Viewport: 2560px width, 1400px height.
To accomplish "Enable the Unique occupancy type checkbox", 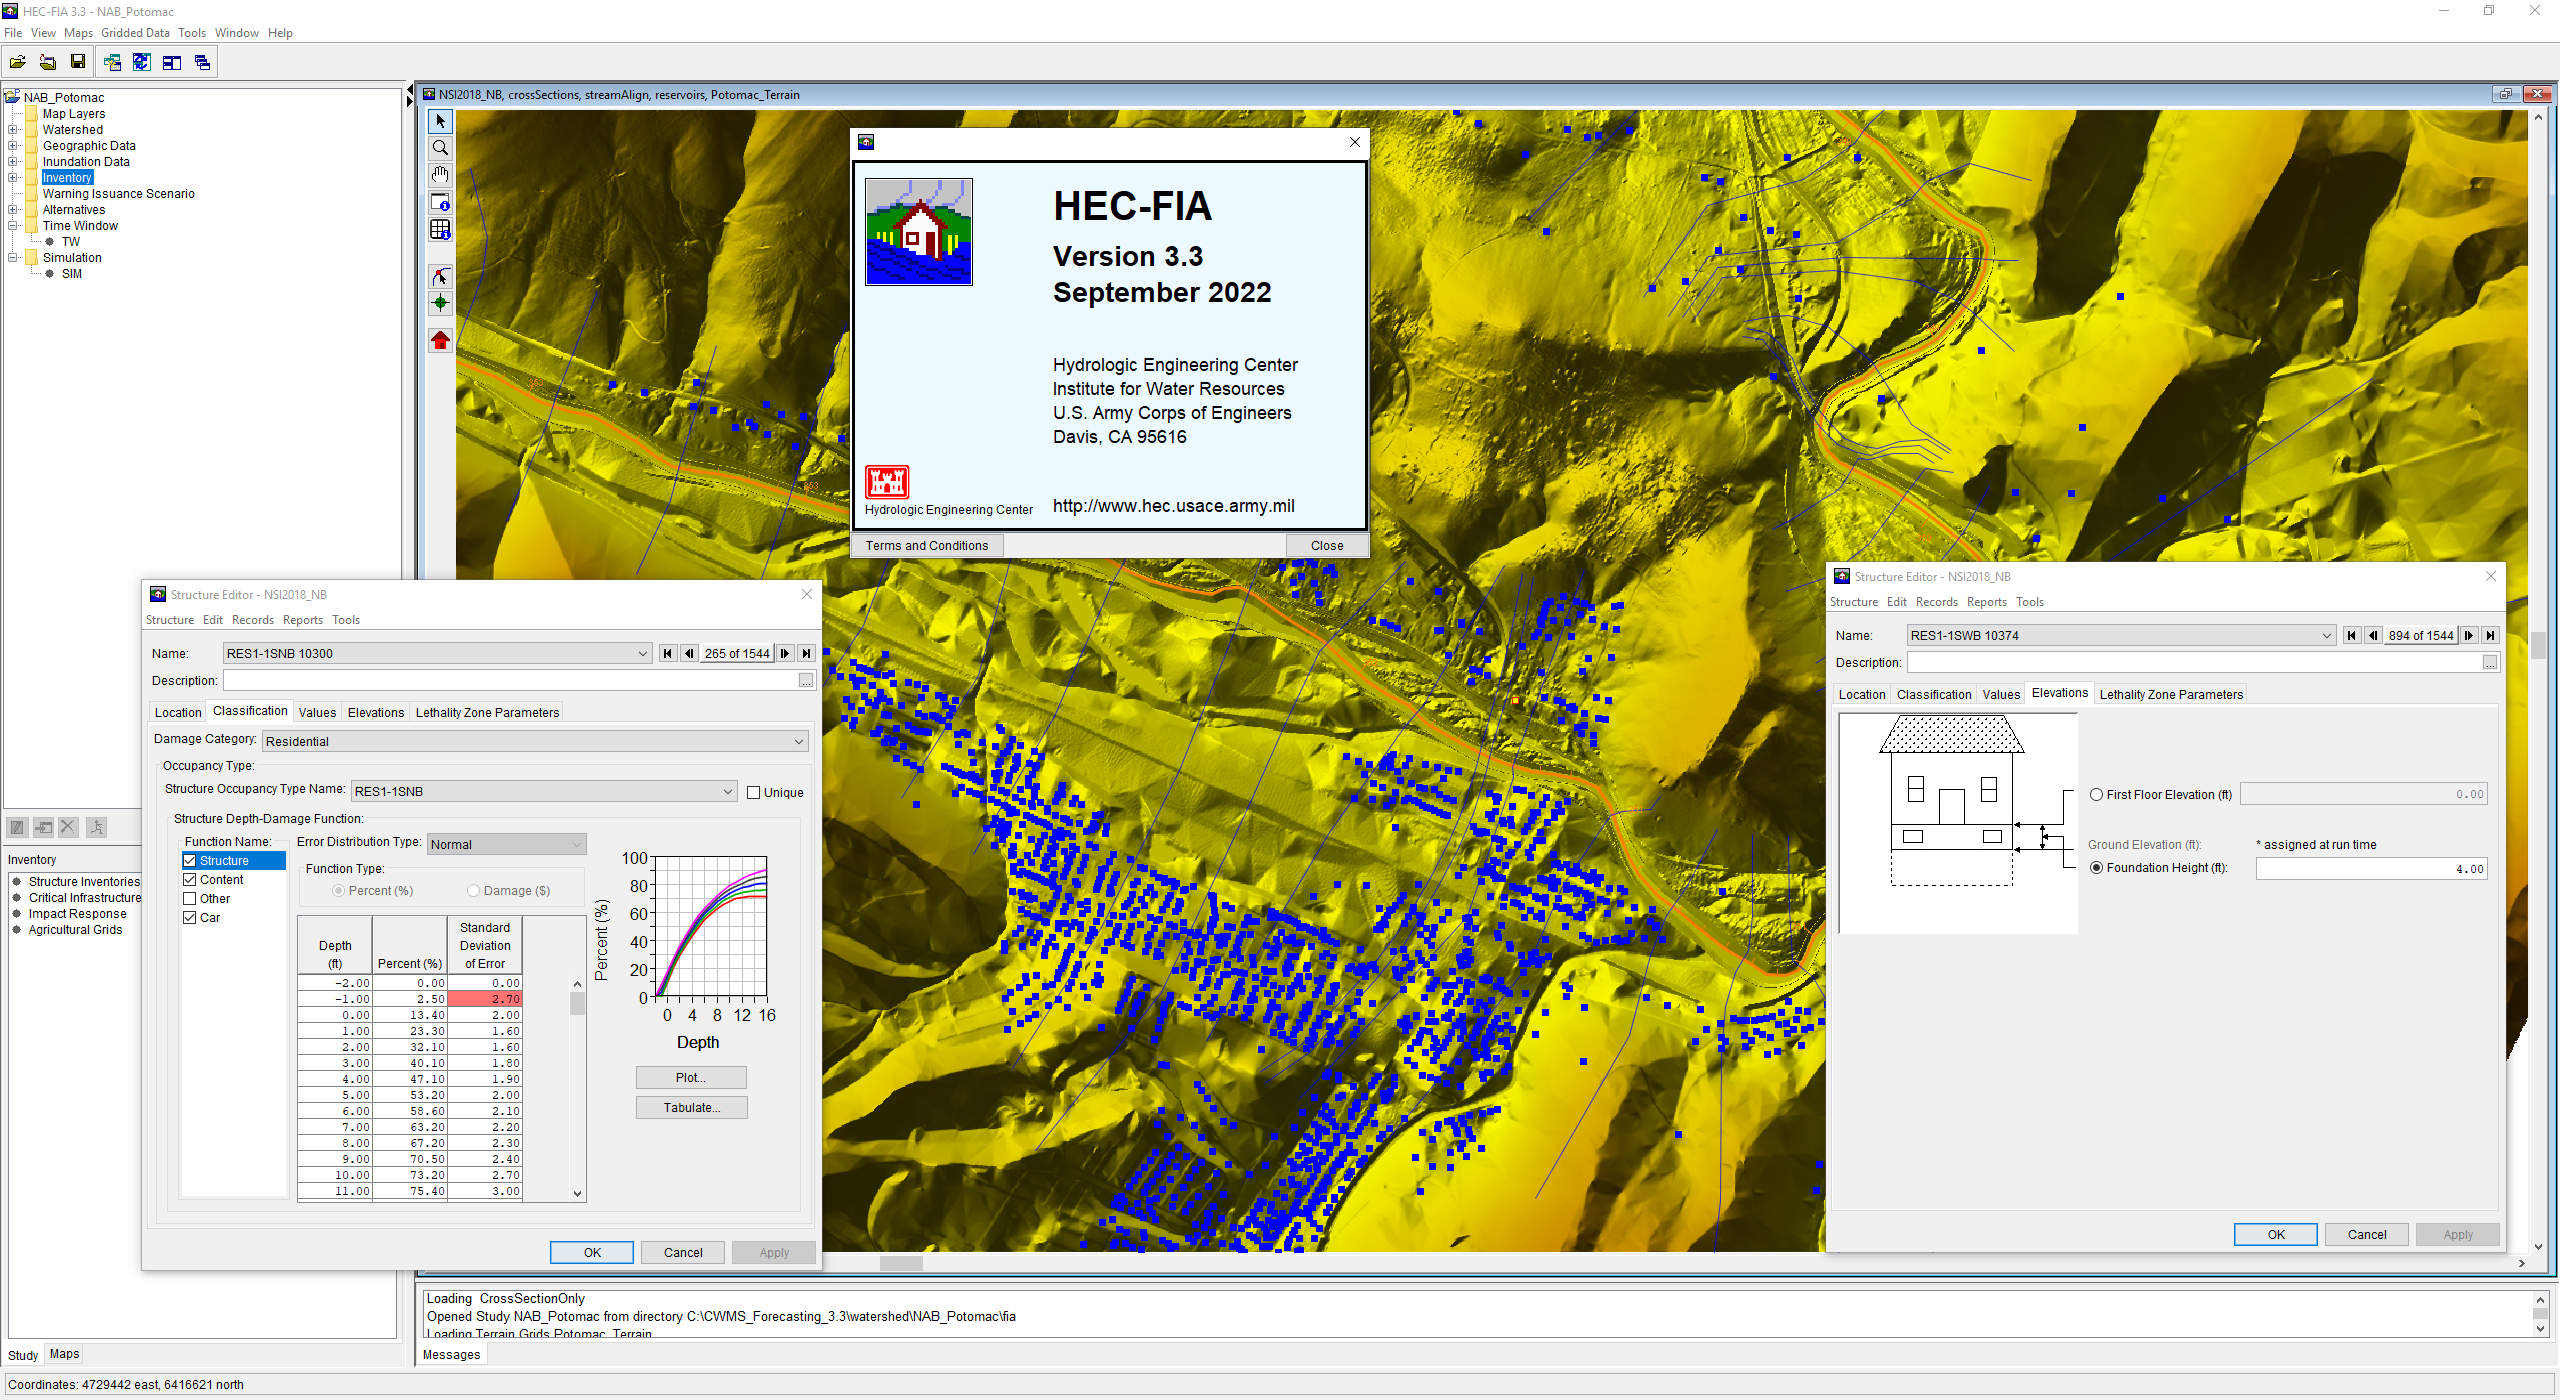I will tap(754, 792).
